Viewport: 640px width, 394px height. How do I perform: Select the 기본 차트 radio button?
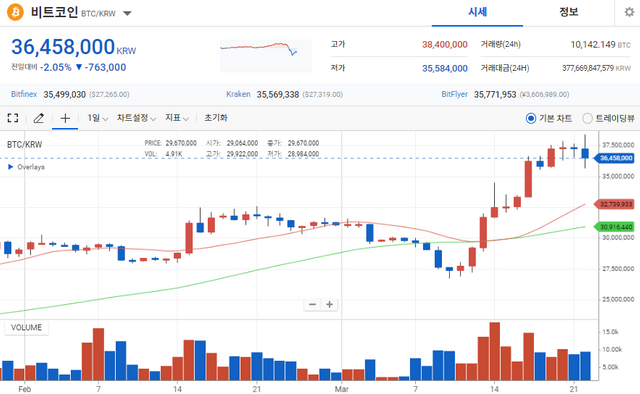tap(531, 118)
